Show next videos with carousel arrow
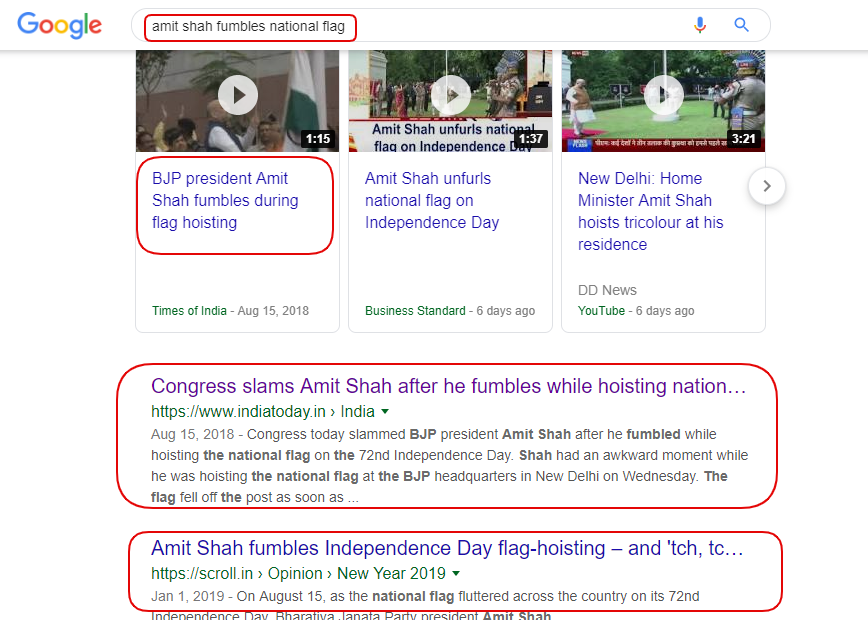This screenshot has width=868, height=620. click(767, 186)
